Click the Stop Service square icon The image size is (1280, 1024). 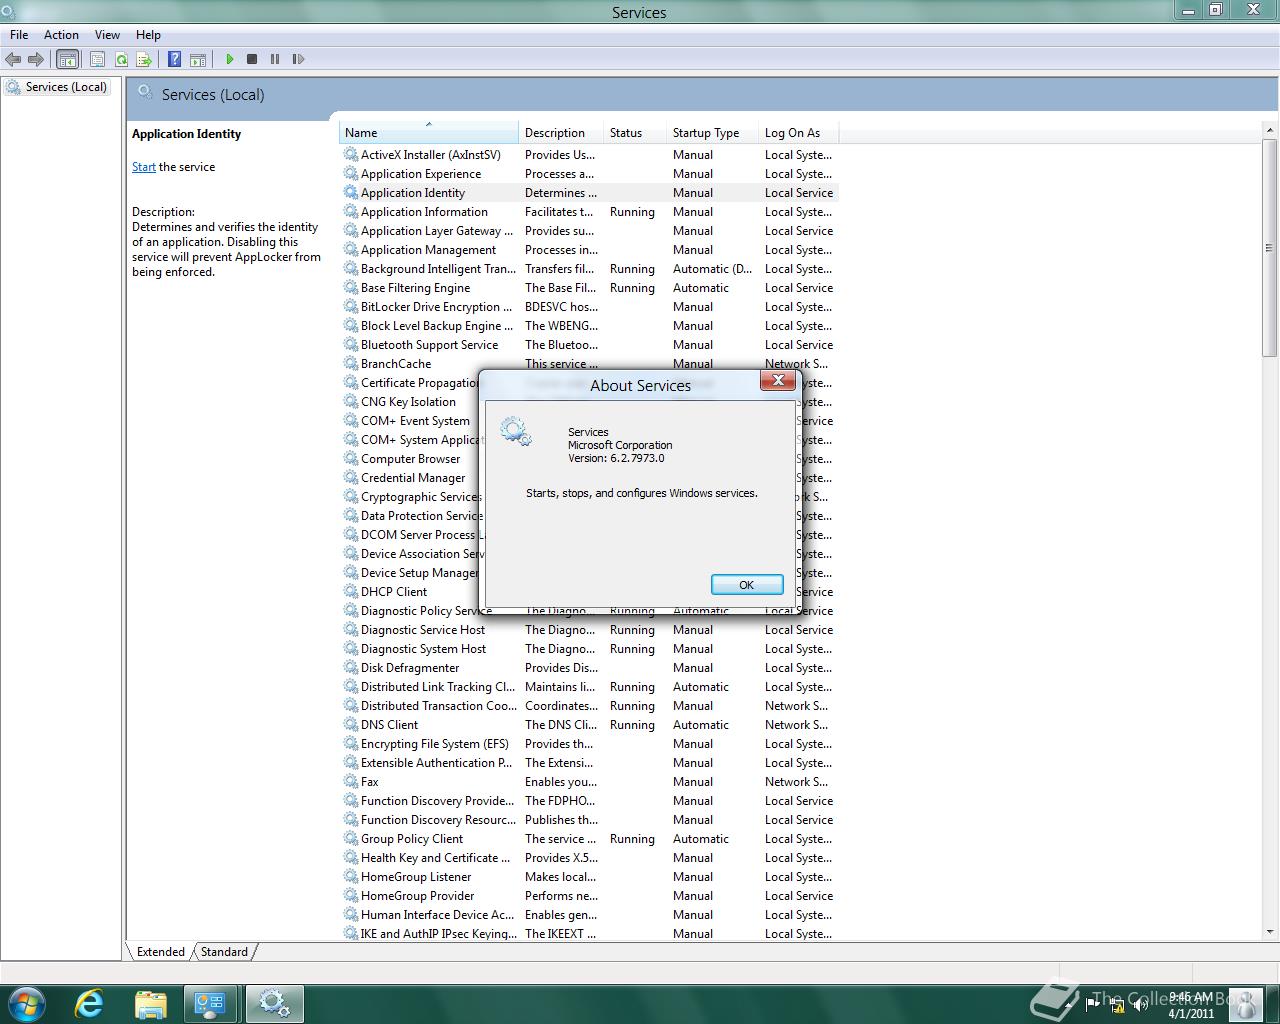tap(252, 59)
